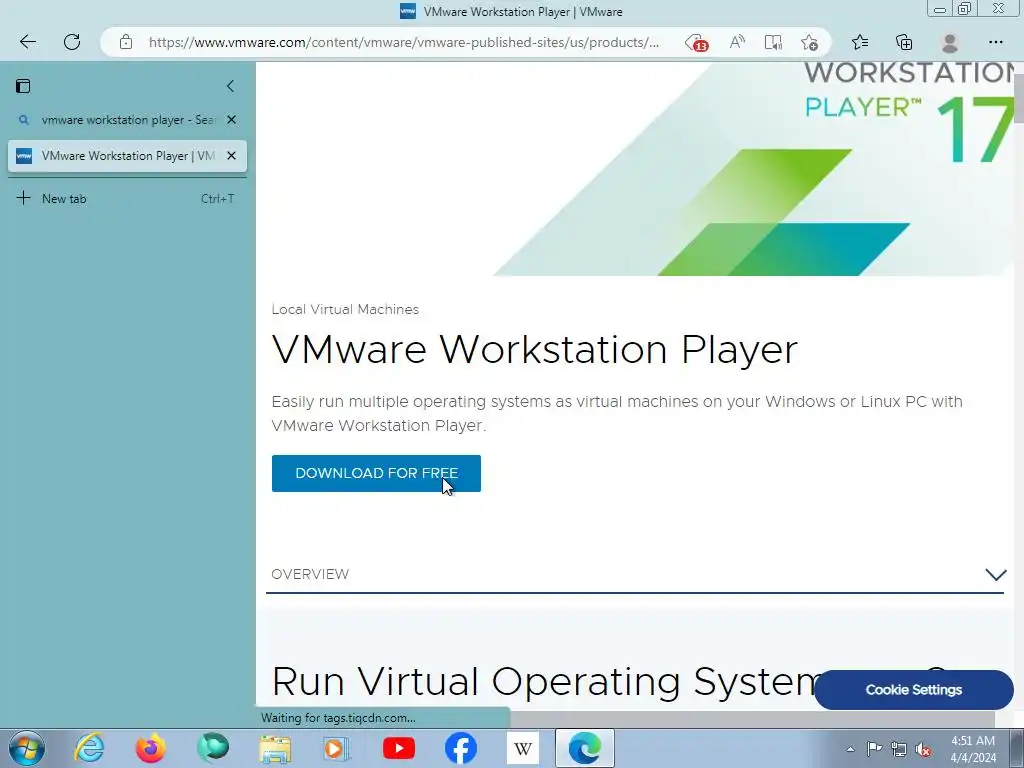Open Wikipedia shortcut in taskbar

pos(523,748)
